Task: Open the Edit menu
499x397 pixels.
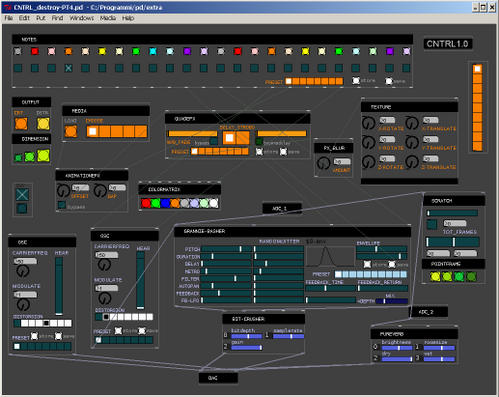Action: [x=24, y=18]
